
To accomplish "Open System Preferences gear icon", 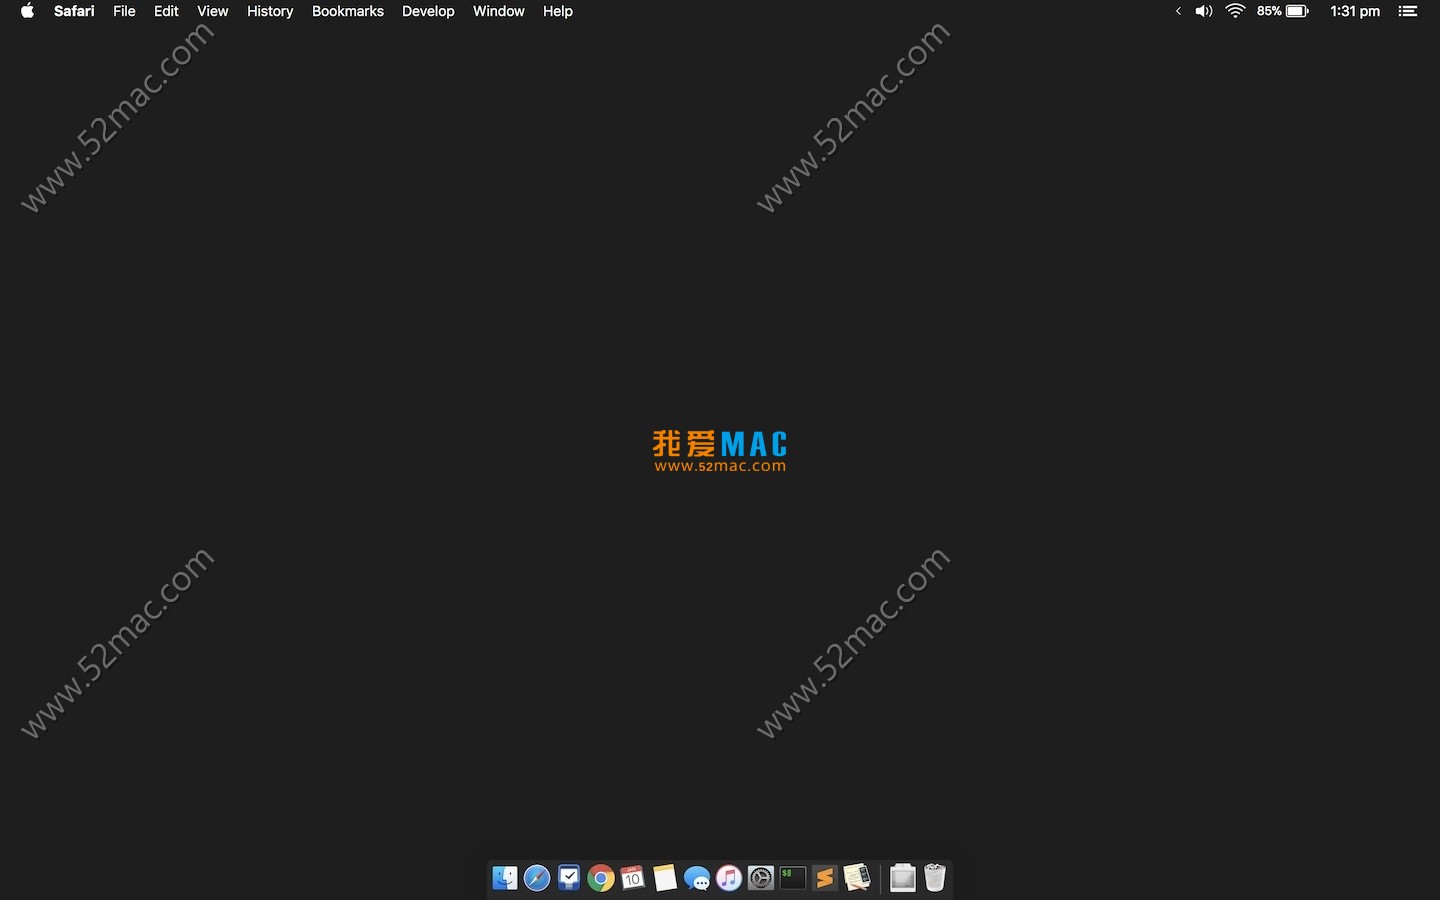I will point(761,878).
